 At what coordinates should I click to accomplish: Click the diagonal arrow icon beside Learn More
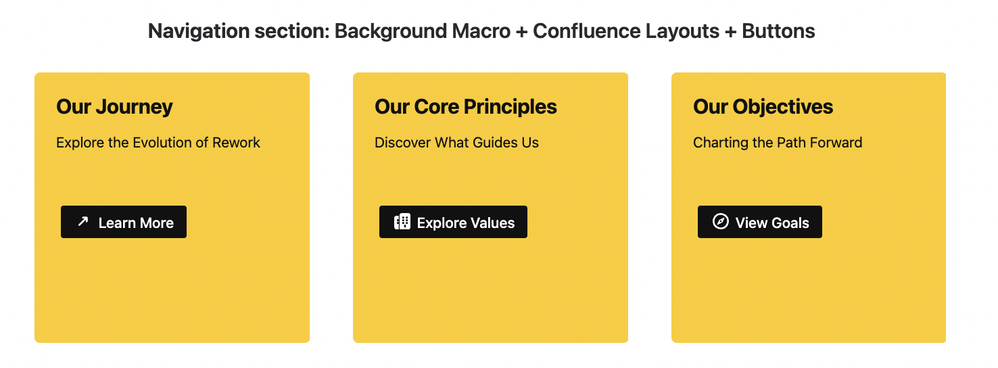coord(83,222)
